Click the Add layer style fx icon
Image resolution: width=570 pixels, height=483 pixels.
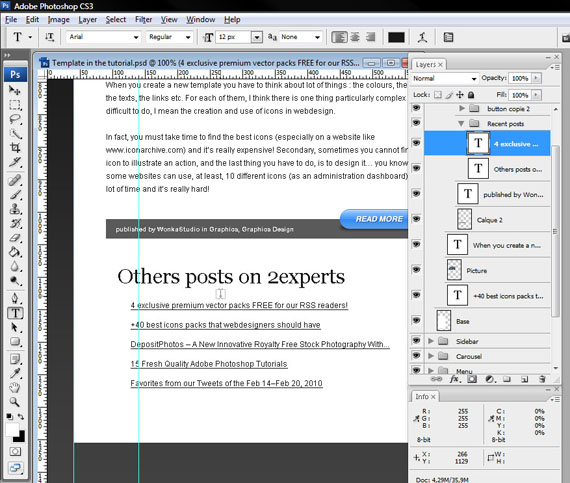pos(455,379)
